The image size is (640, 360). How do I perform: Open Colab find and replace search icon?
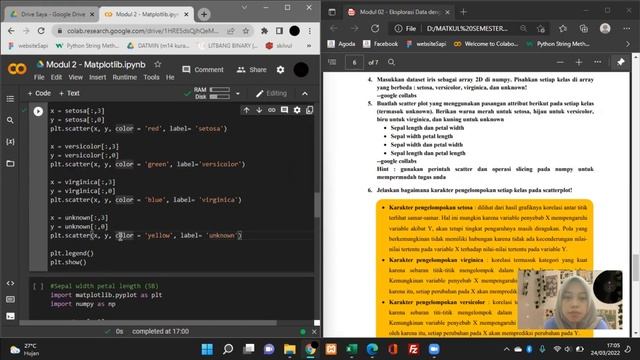(10, 120)
